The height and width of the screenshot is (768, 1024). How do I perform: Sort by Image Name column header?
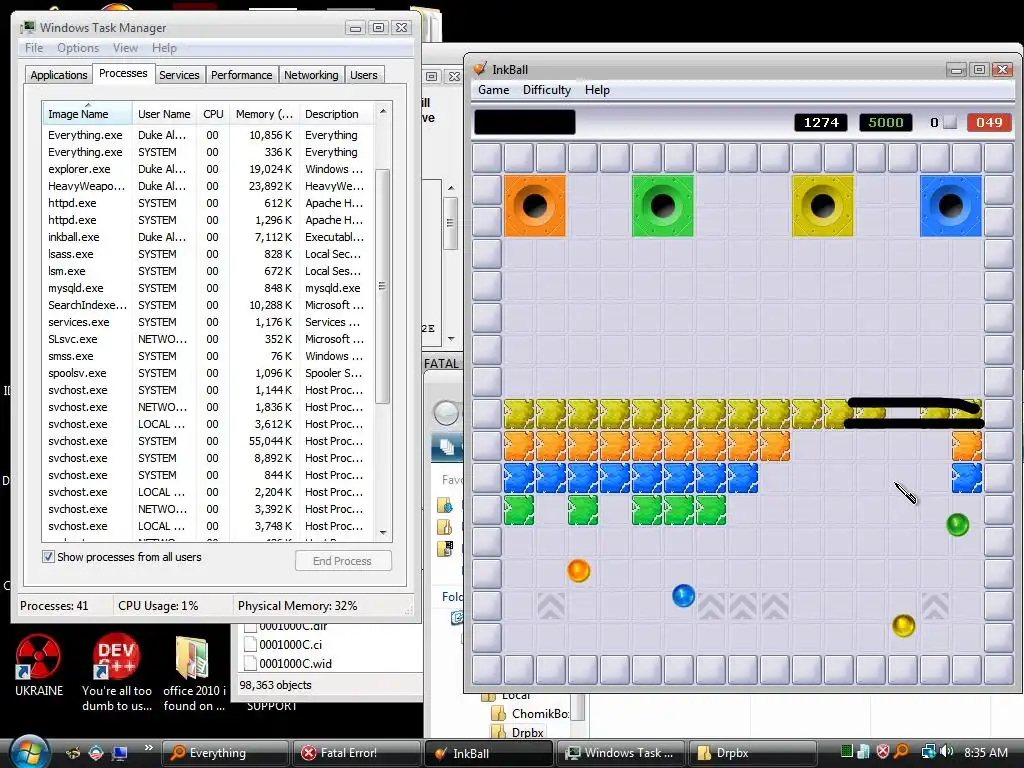[x=88, y=114]
